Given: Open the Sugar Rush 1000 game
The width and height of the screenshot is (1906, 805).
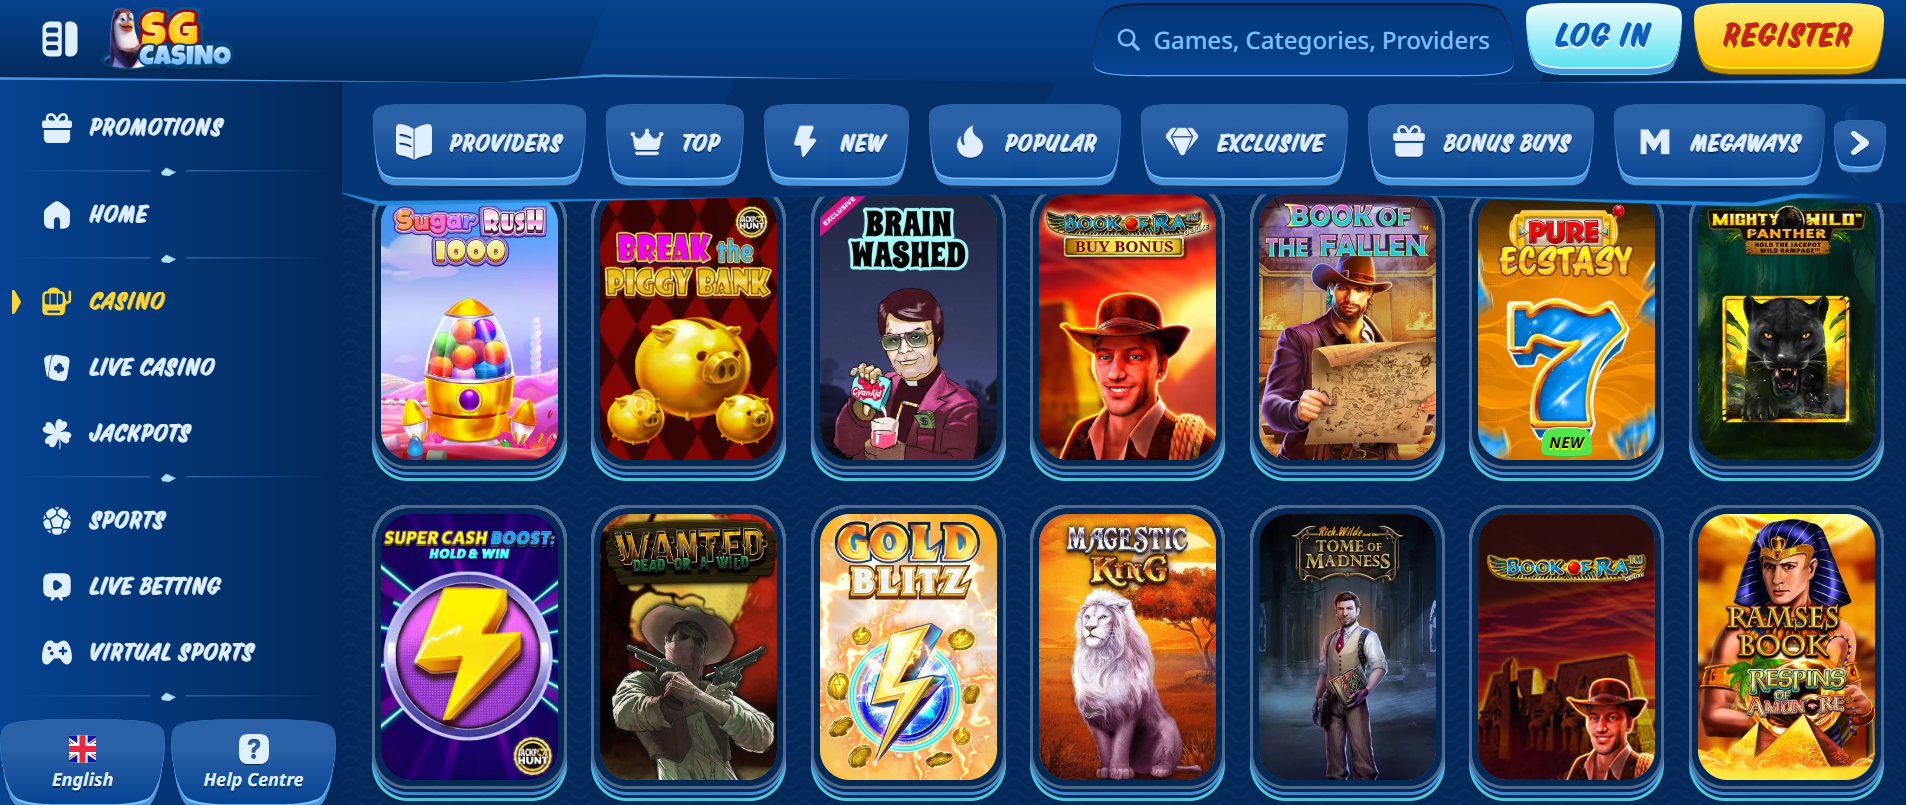Looking at the screenshot, I should click(x=470, y=330).
